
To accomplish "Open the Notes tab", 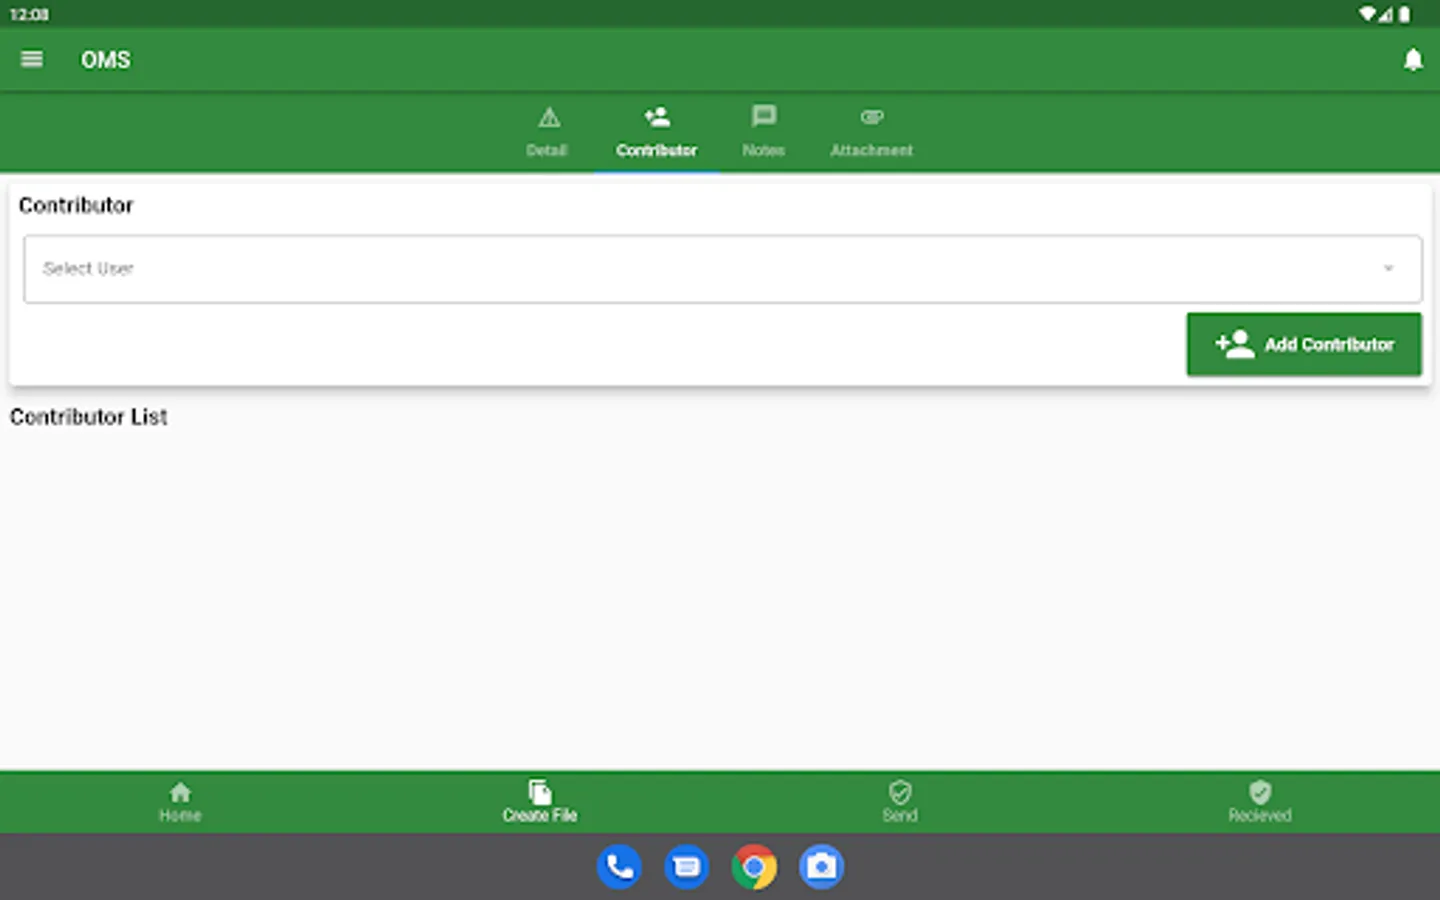I will (763, 132).
